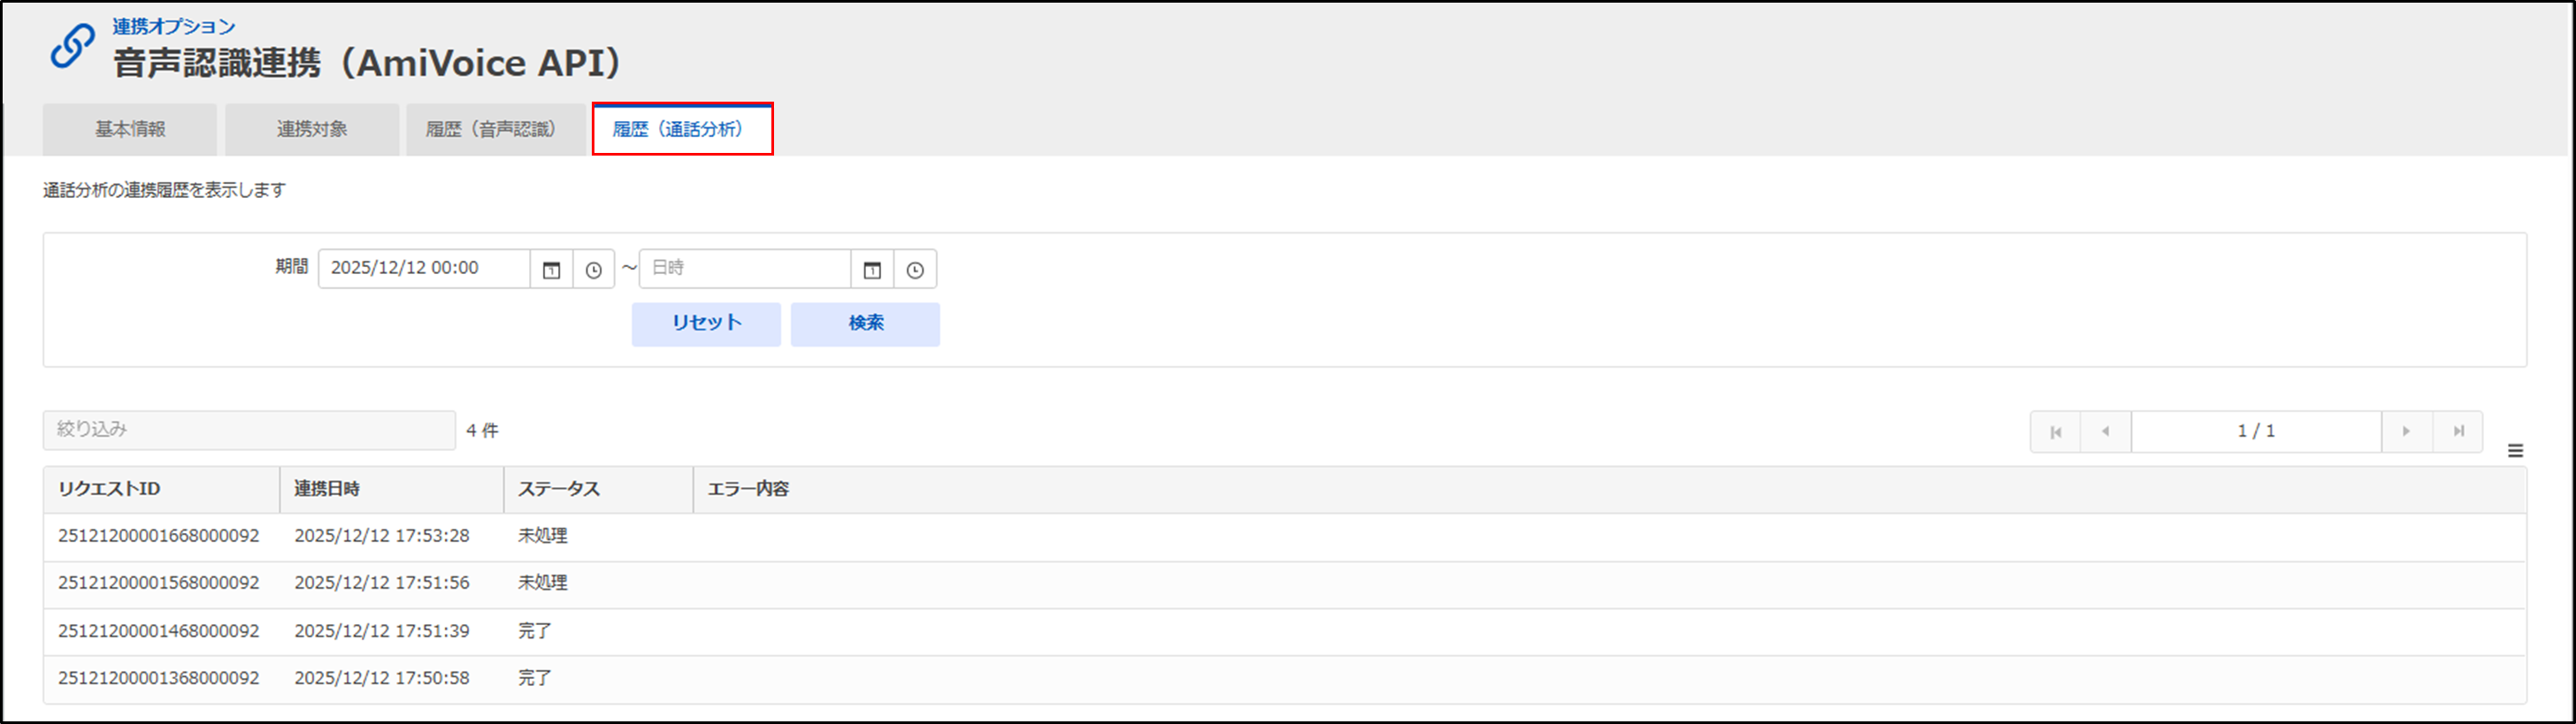
Task: Jump to the last results page
Action: (x=2458, y=432)
